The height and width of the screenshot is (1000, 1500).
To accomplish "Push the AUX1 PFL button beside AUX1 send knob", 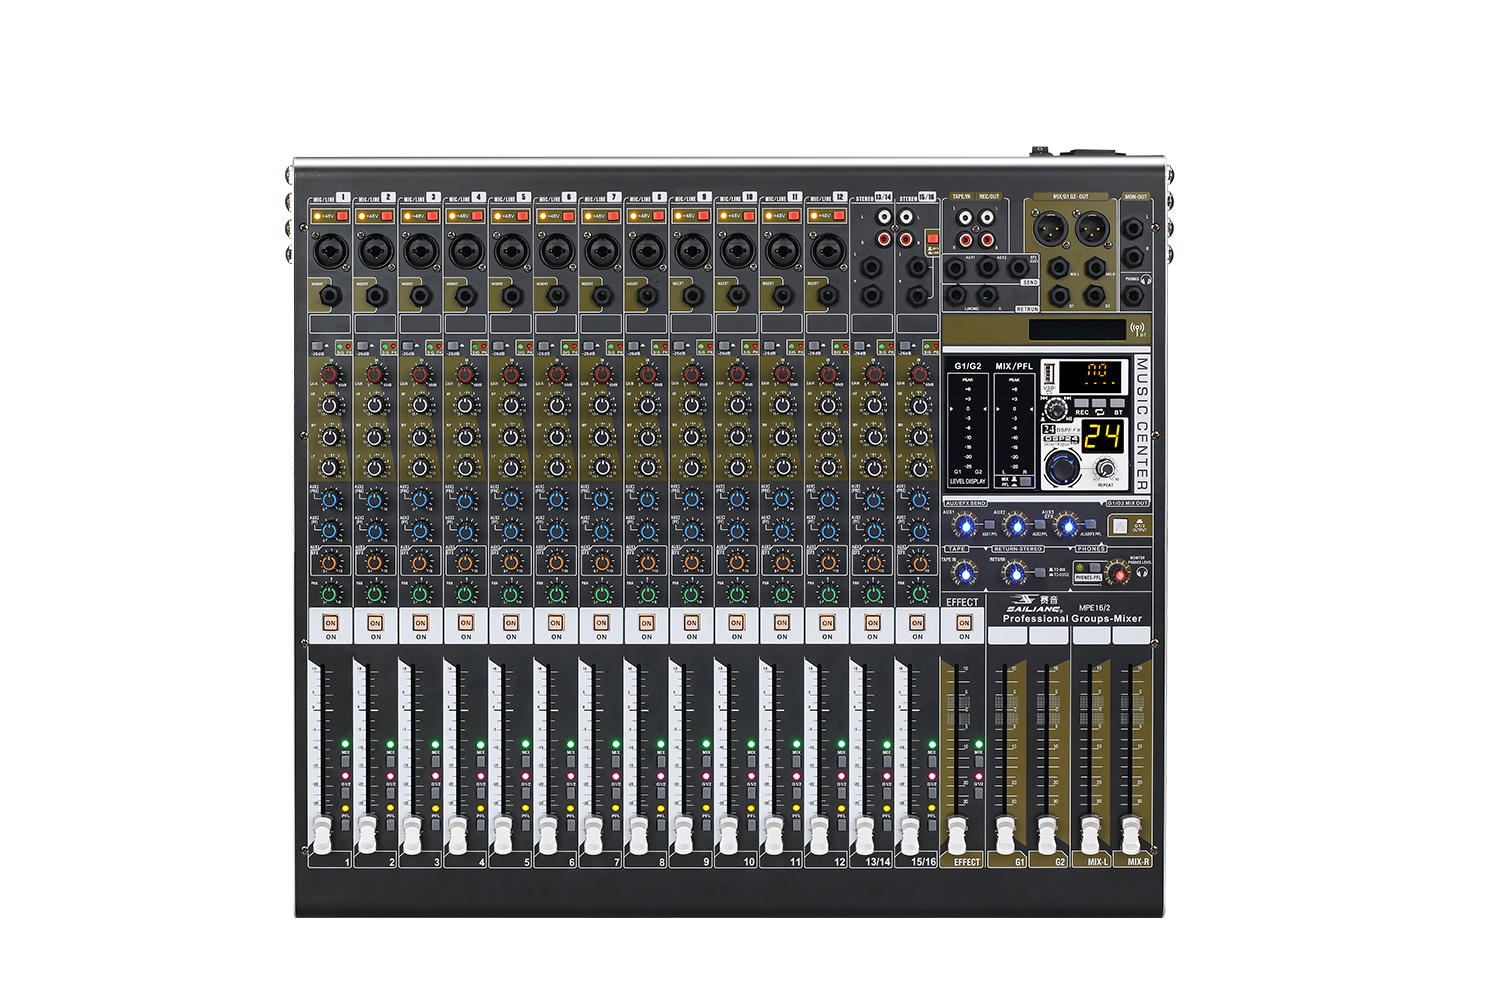I will pyautogui.click(x=989, y=524).
